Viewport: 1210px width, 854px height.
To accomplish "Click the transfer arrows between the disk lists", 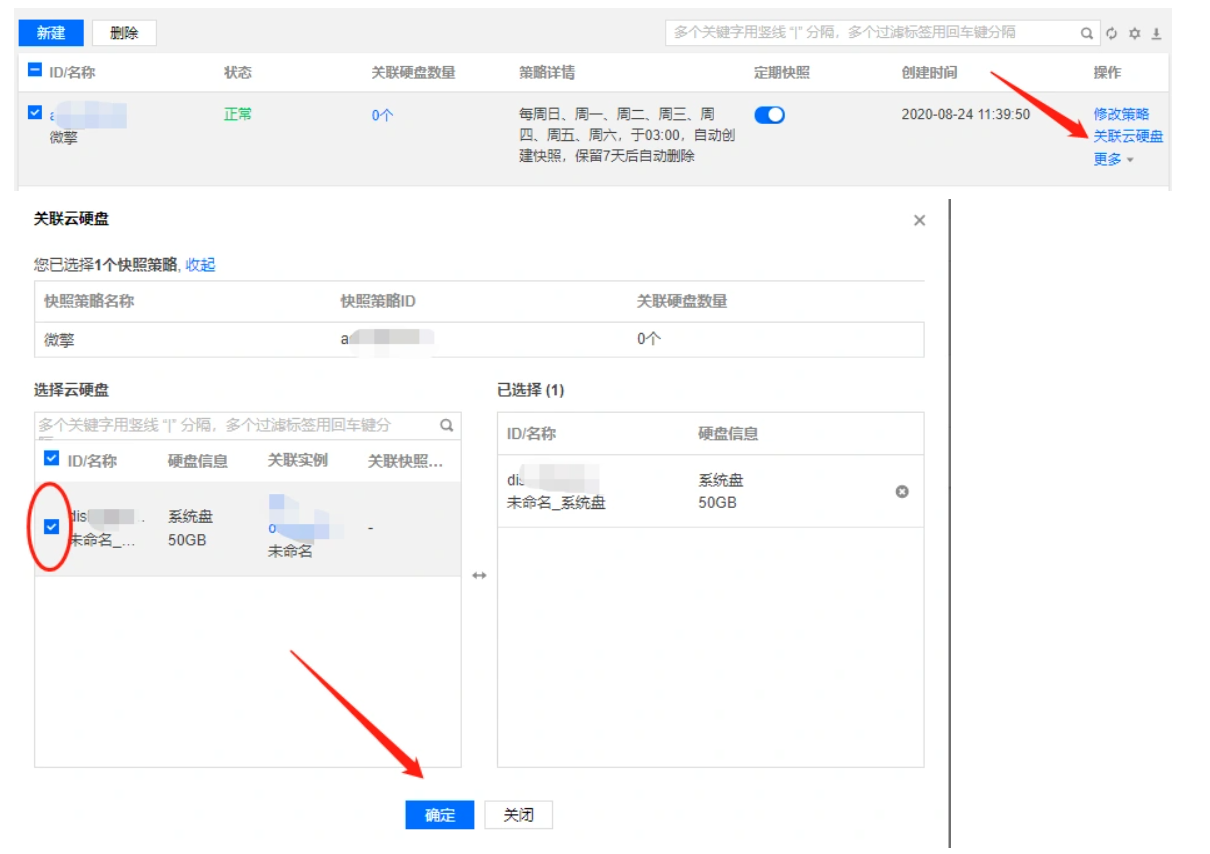I will (479, 575).
